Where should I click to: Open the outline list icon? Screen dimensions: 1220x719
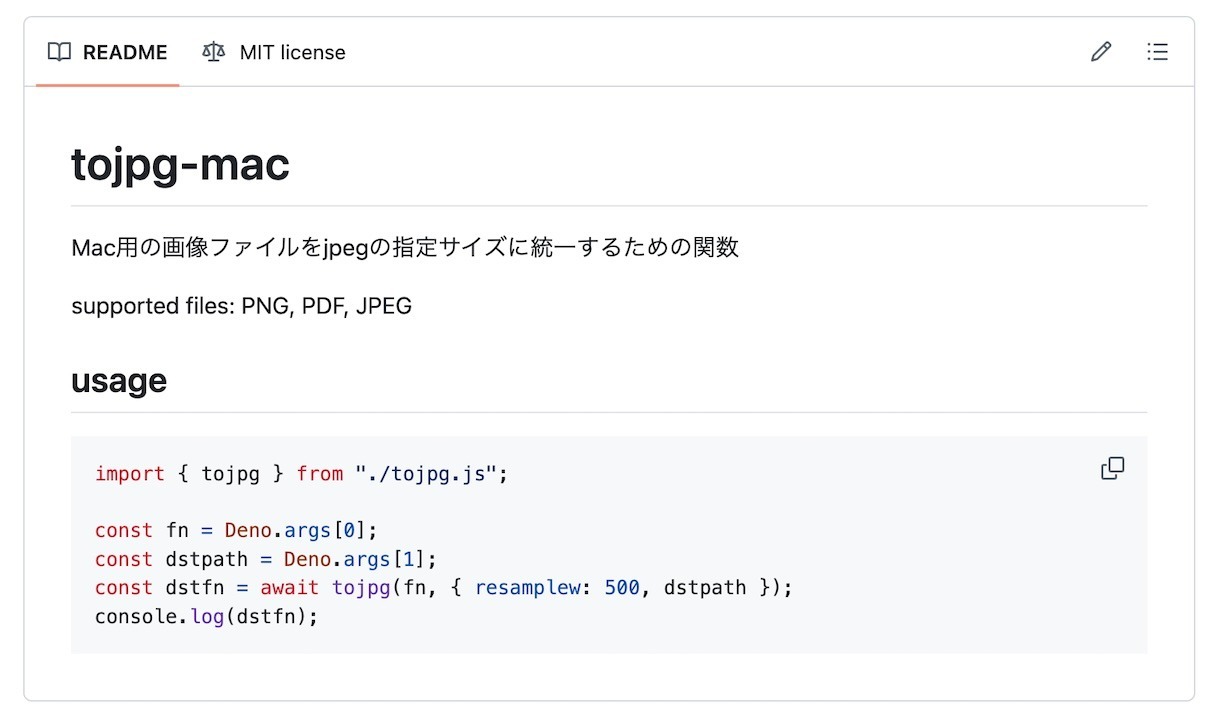pyautogui.click(x=1157, y=52)
